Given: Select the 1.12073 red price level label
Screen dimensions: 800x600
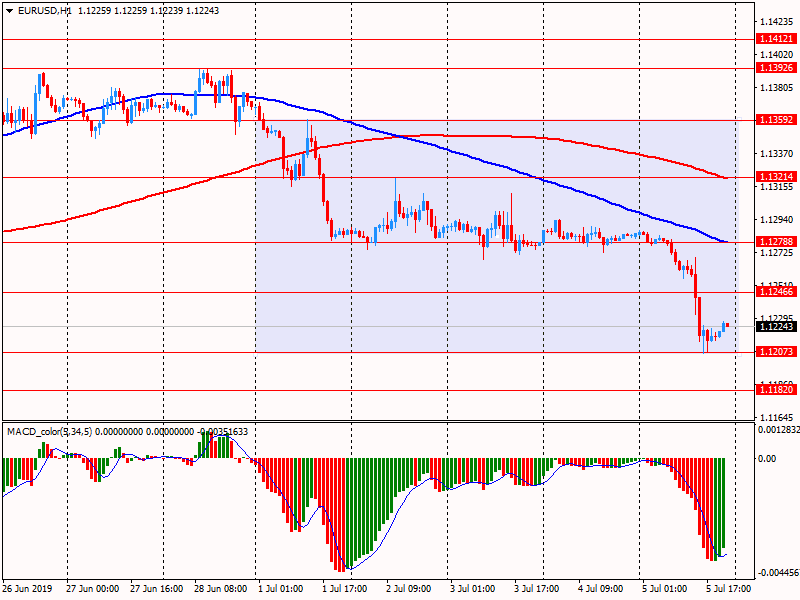Looking at the screenshot, I should (777, 352).
